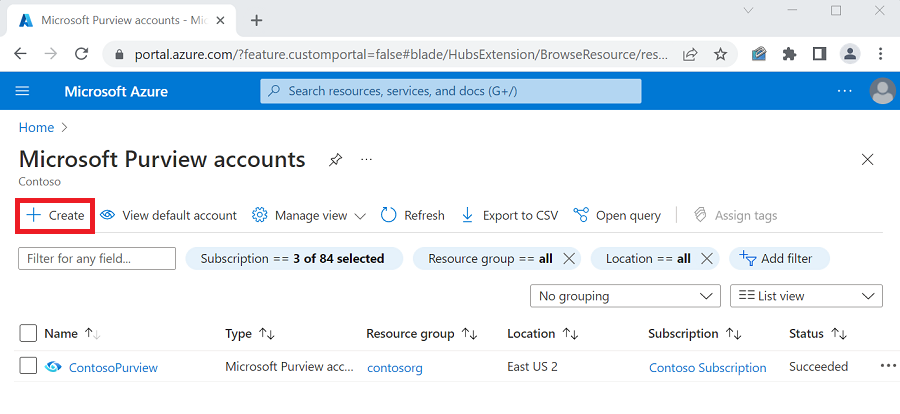Click the Azure search resources box
This screenshot has height=414, width=900.
(x=451, y=91)
